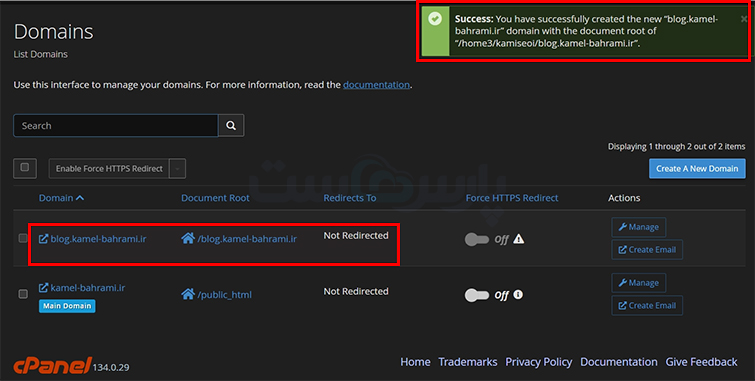Toggle Force HTTPS Redirect for blog.kamel-bahrami.ir
Image resolution: width=755 pixels, height=381 pixels.
pos(477,239)
